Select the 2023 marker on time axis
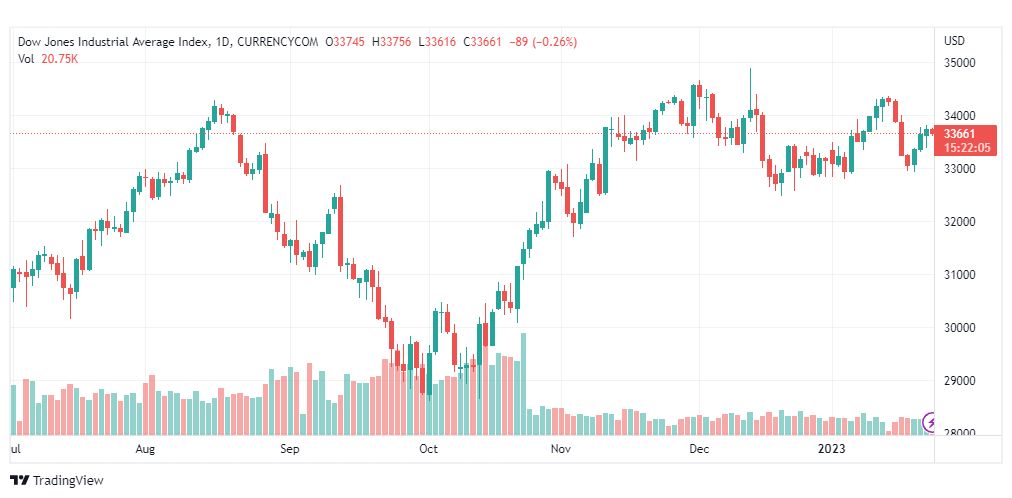Image resolution: width=1012 pixels, height=498 pixels. point(831,448)
